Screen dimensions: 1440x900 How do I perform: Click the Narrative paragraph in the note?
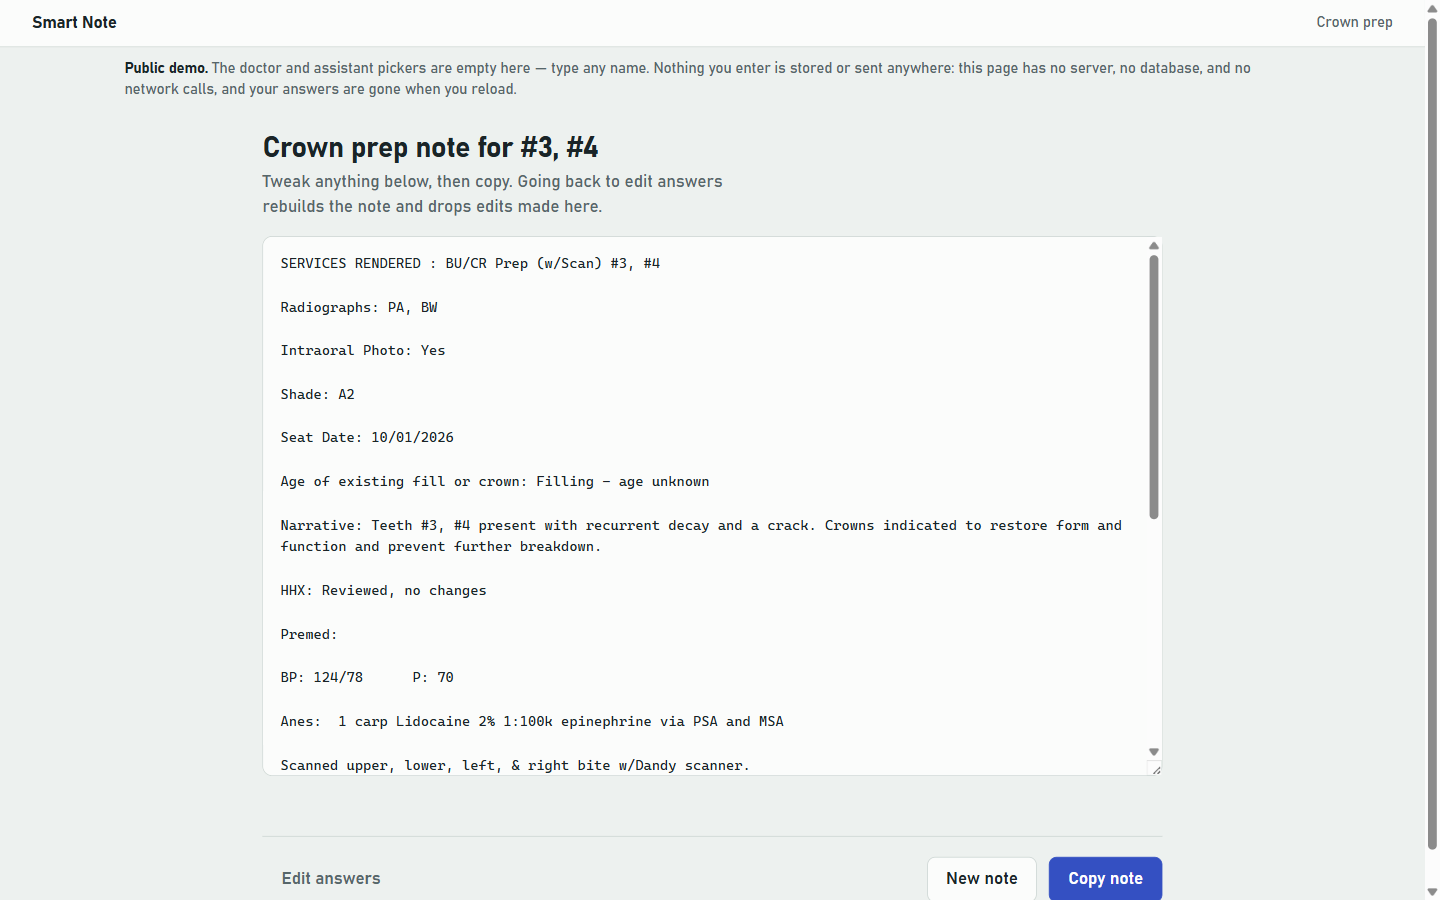click(701, 536)
